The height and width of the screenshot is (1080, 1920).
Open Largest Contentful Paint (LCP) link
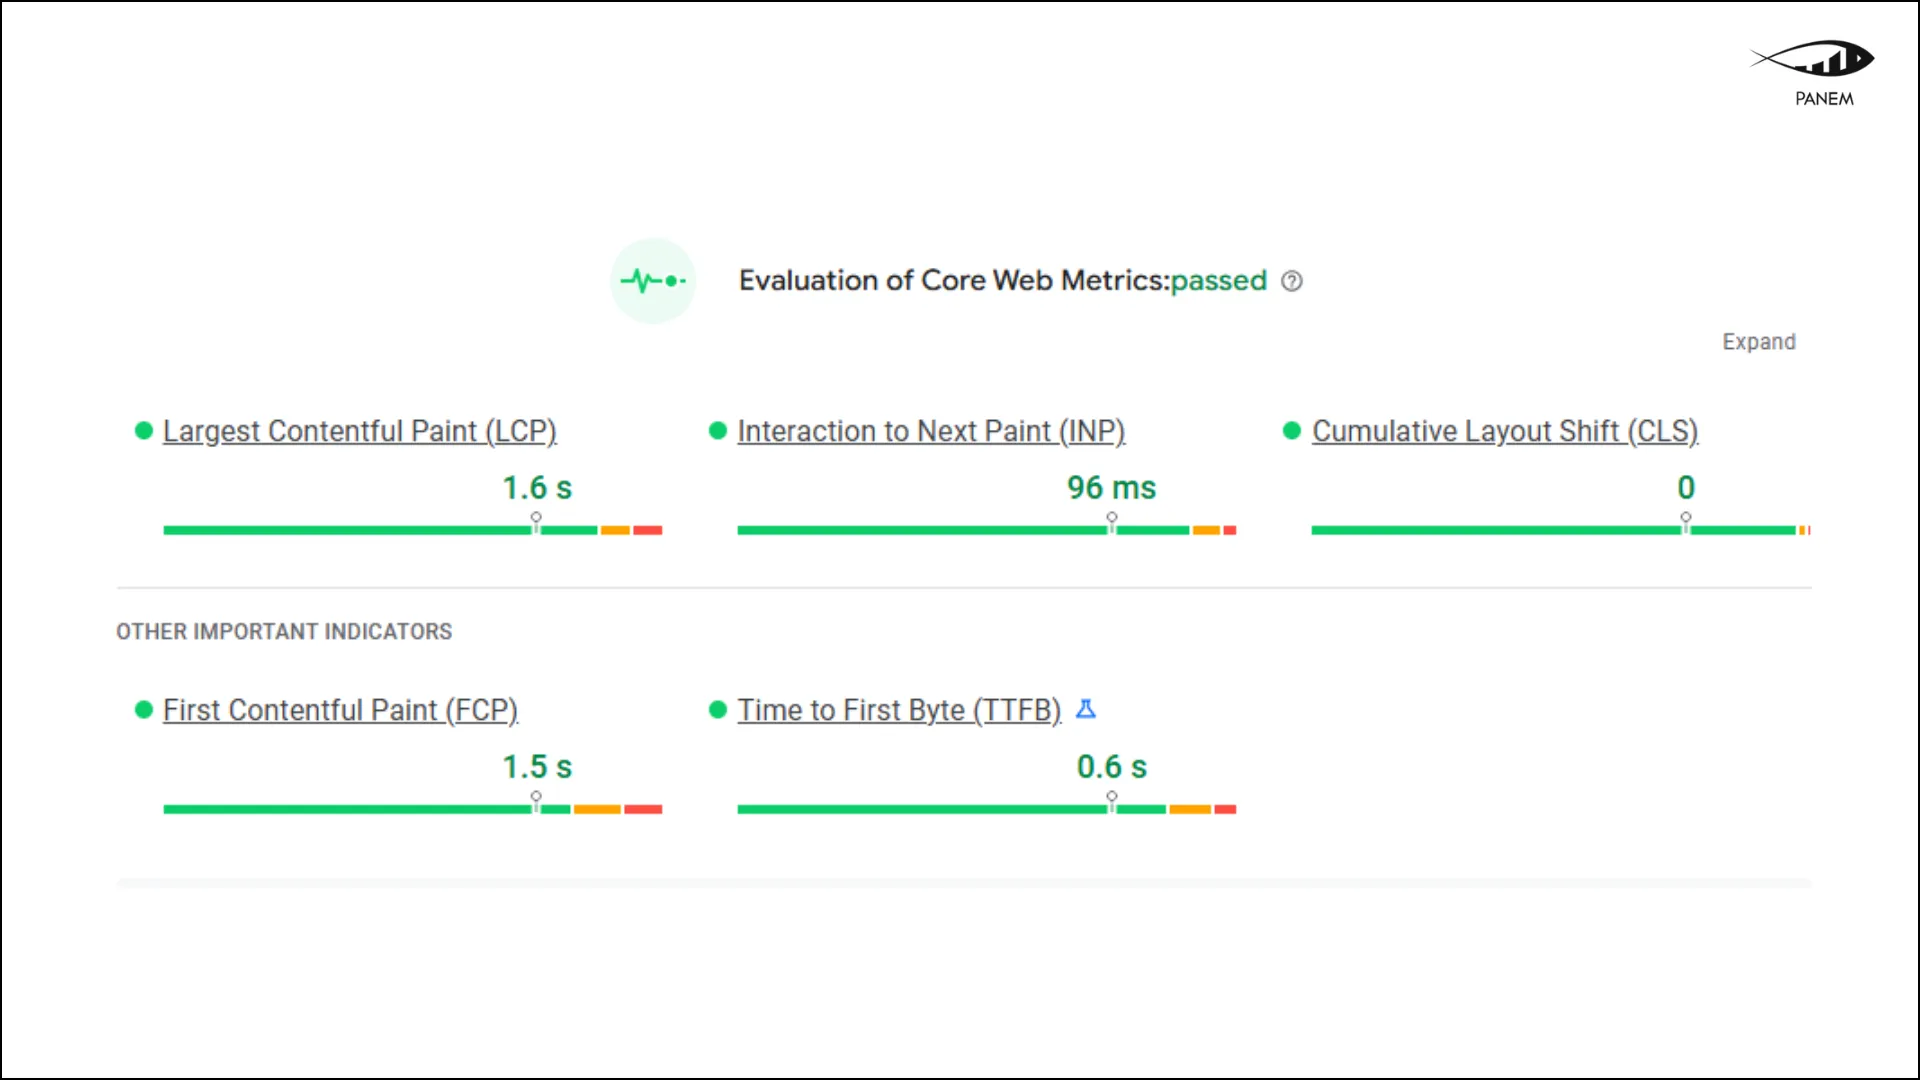[360, 431]
